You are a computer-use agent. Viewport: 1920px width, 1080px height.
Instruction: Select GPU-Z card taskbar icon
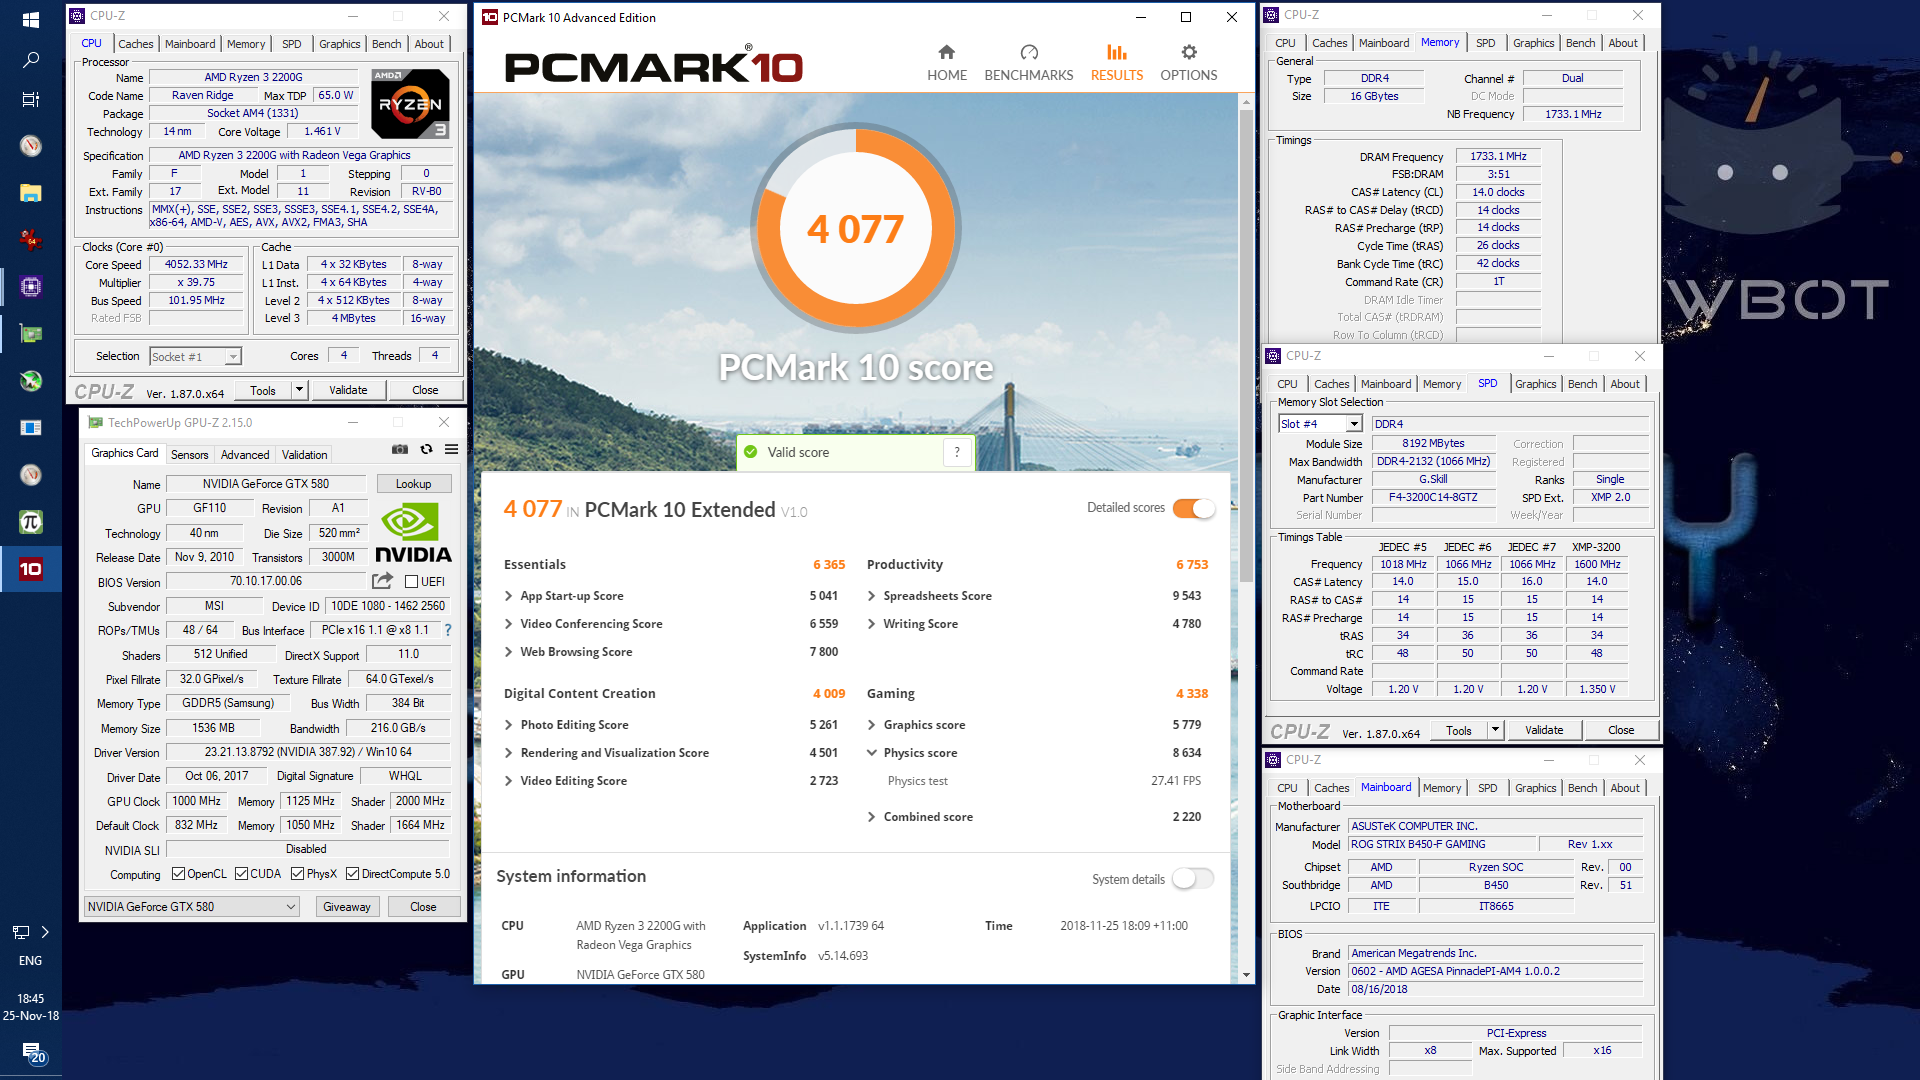pyautogui.click(x=31, y=334)
